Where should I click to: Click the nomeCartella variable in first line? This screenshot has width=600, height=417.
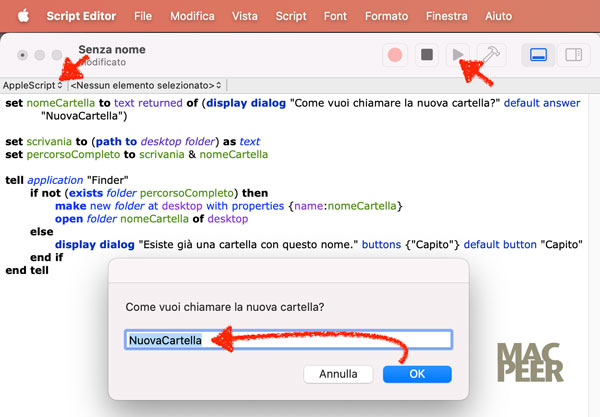tap(60, 103)
